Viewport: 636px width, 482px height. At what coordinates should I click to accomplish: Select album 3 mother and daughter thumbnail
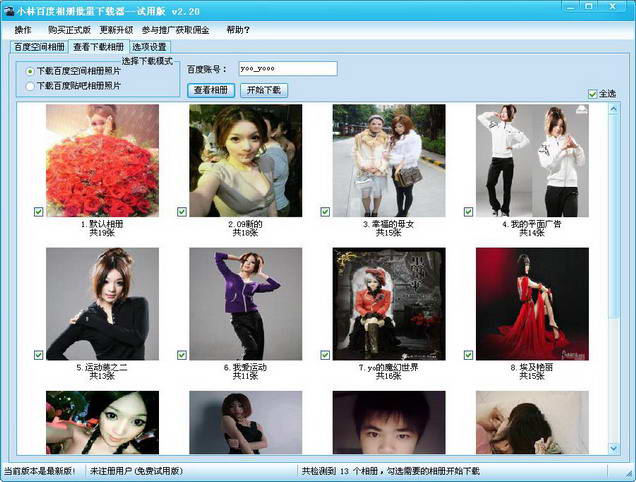point(389,160)
